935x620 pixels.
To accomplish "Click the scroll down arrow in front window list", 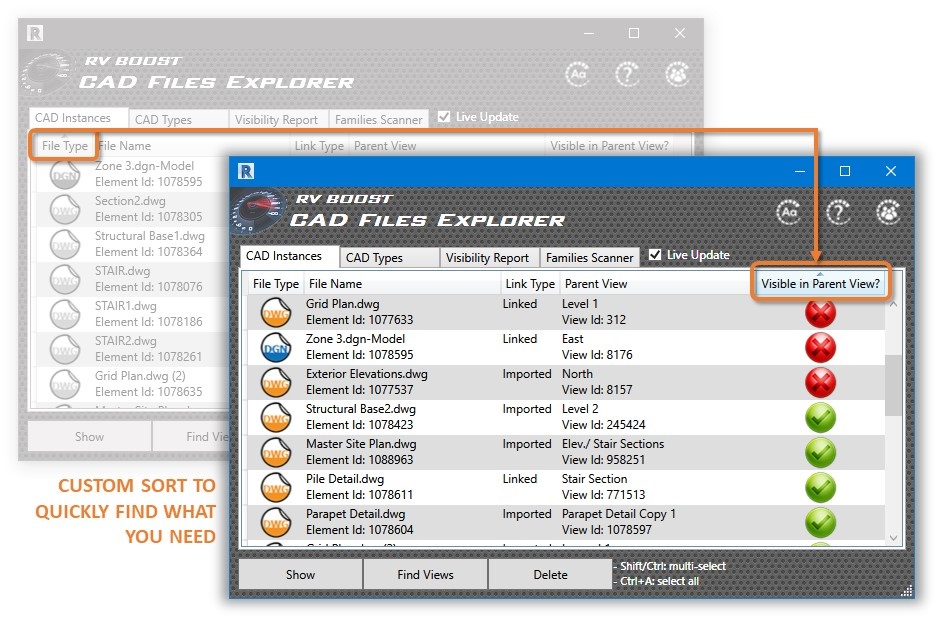I will [893, 538].
